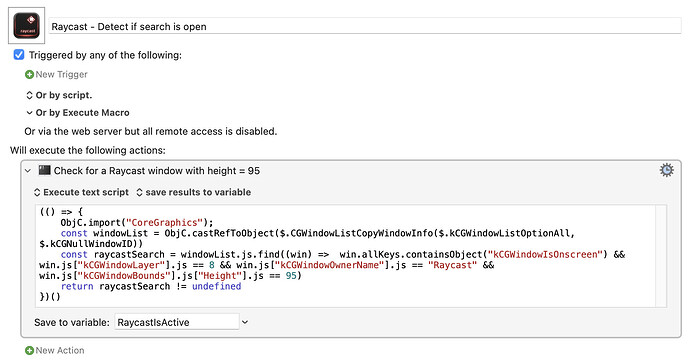Open the action gear menu
This screenshot has height=363, width=690.
(x=666, y=170)
